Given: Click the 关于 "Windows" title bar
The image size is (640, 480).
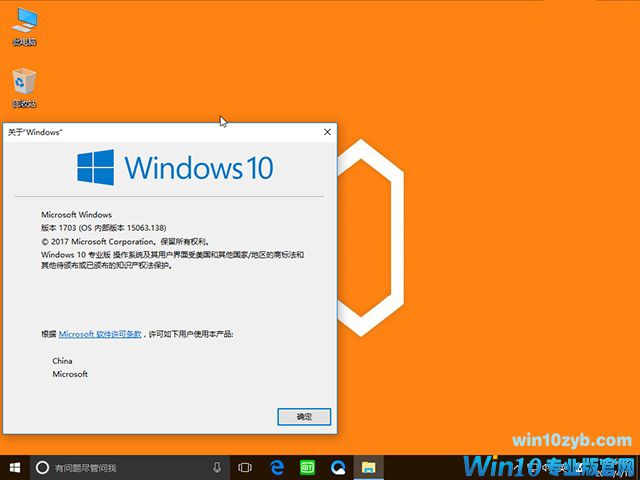Looking at the screenshot, I should point(150,132).
